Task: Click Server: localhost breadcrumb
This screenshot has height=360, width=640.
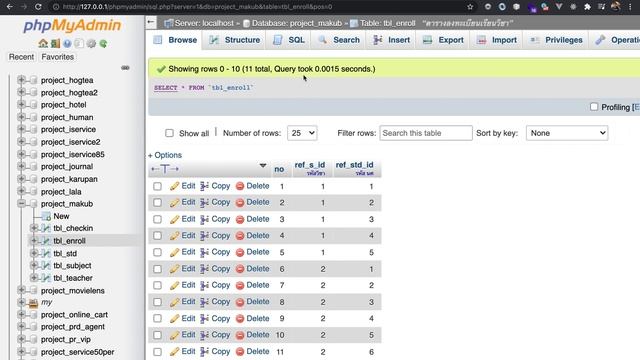Action: [204, 23]
